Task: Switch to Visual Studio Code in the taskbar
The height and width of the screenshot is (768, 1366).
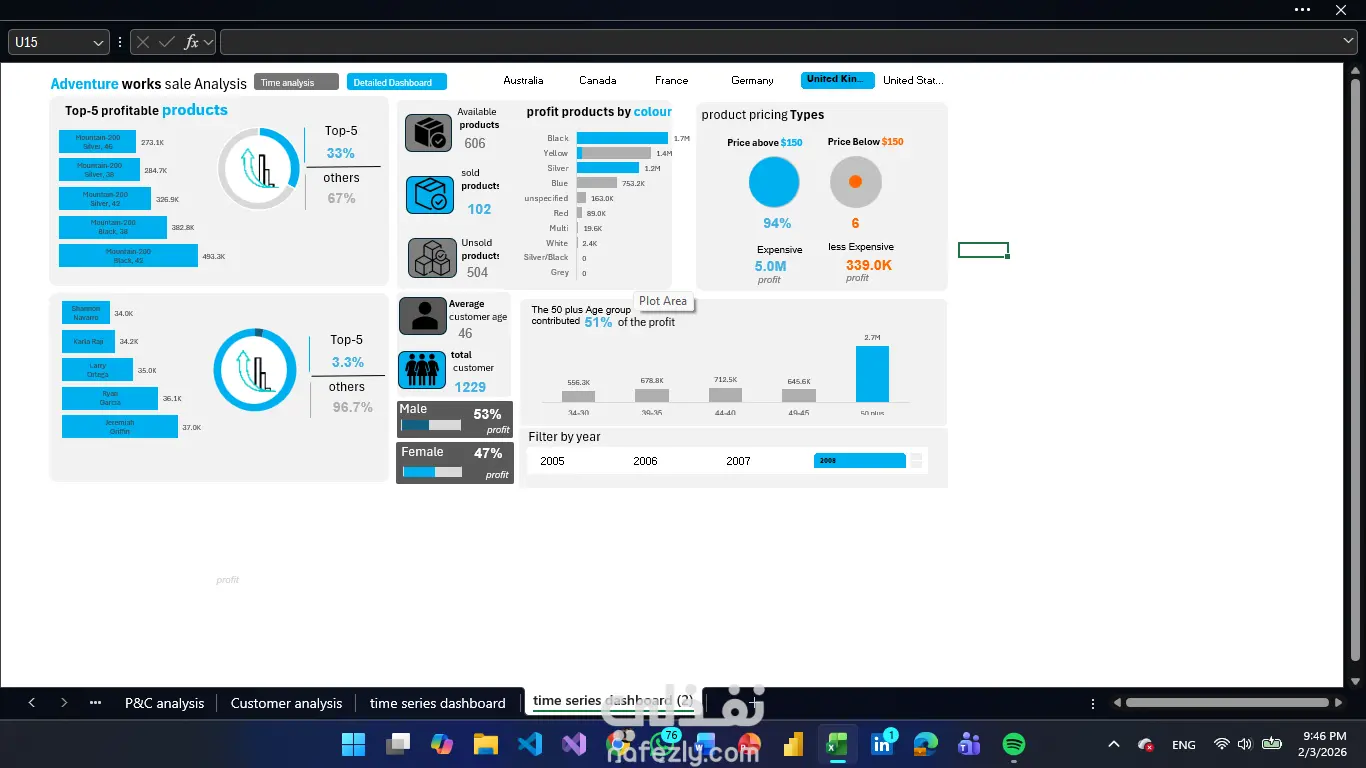Action: [530, 744]
